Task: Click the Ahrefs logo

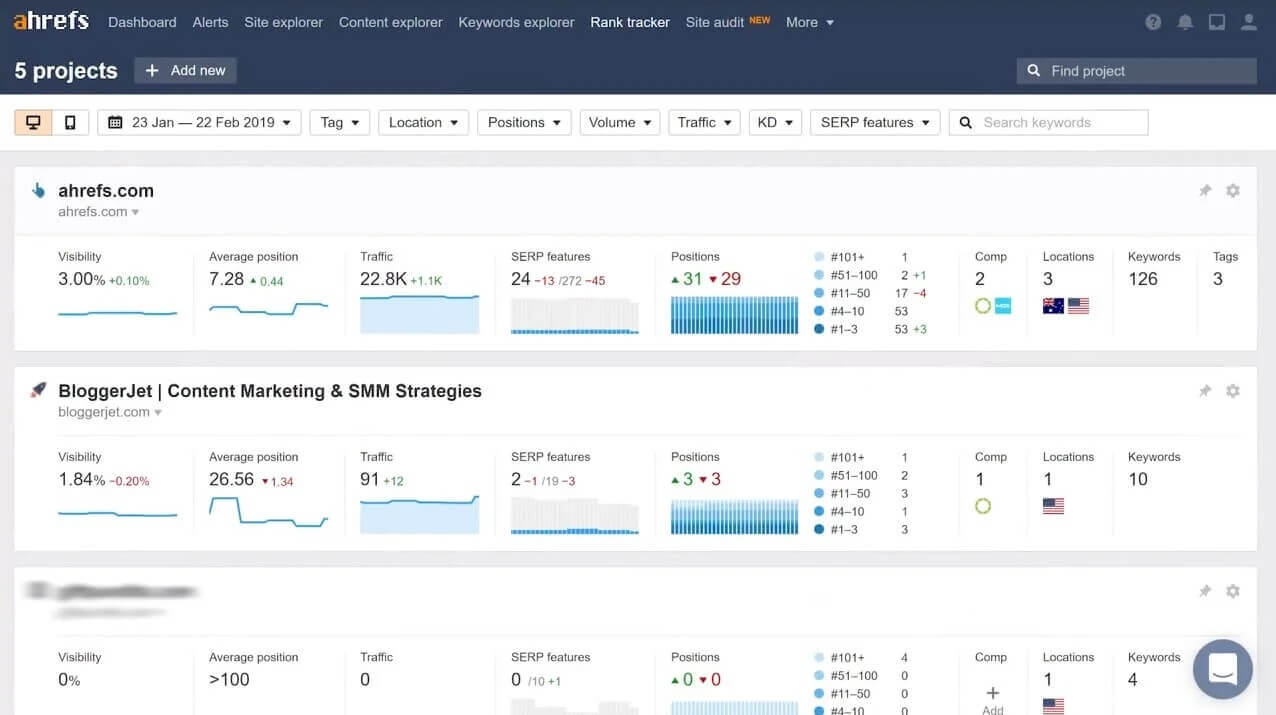Action: click(51, 20)
